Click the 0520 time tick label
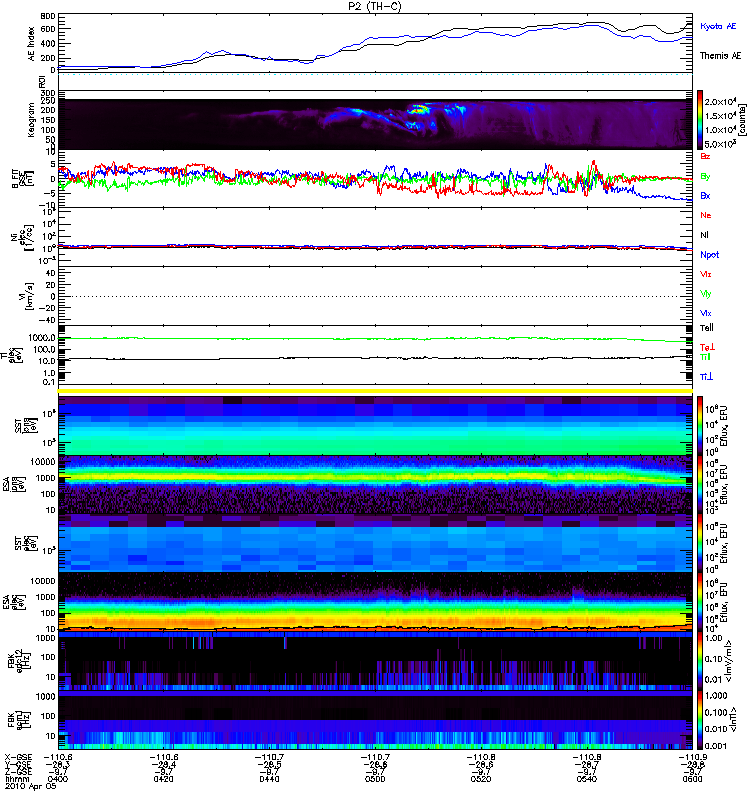750x800 pixels. click(481, 779)
